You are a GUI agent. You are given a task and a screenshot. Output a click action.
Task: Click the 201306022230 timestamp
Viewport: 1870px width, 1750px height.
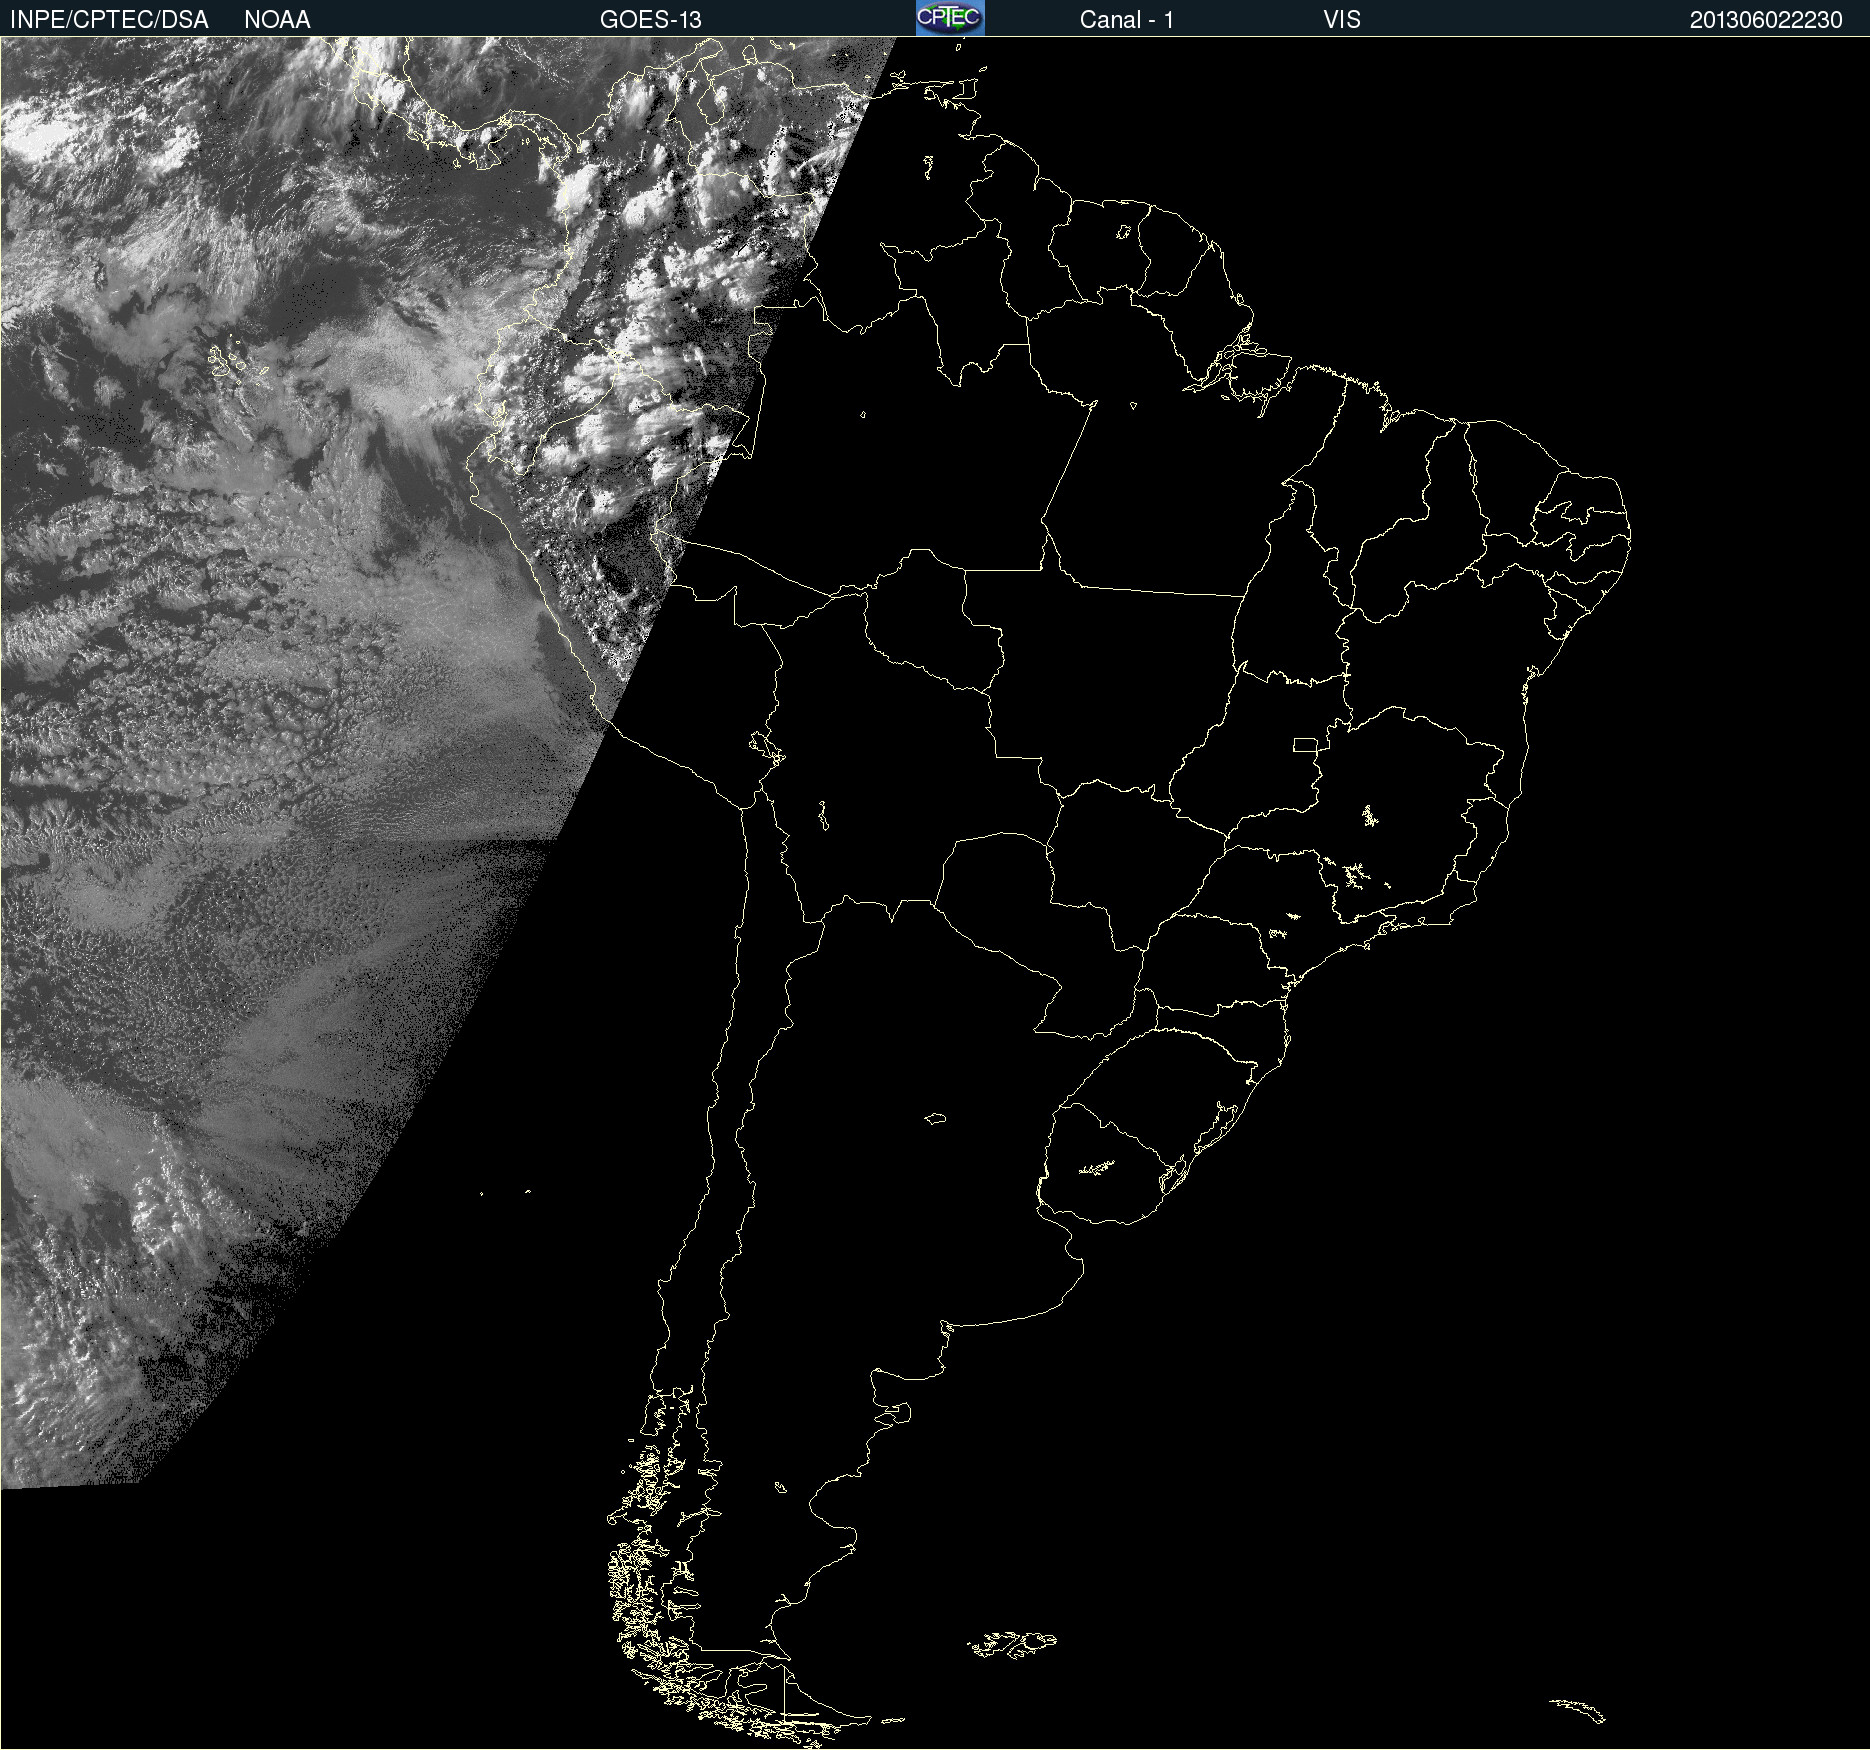[1766, 20]
